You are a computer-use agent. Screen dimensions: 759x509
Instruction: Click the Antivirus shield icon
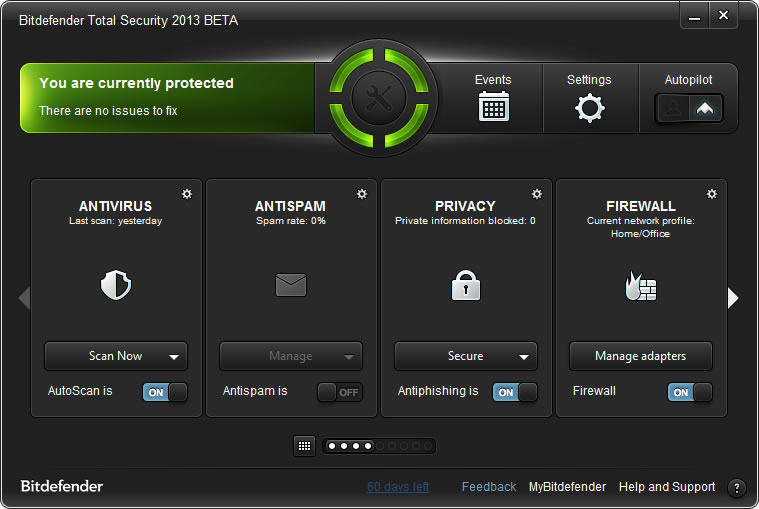coord(116,286)
